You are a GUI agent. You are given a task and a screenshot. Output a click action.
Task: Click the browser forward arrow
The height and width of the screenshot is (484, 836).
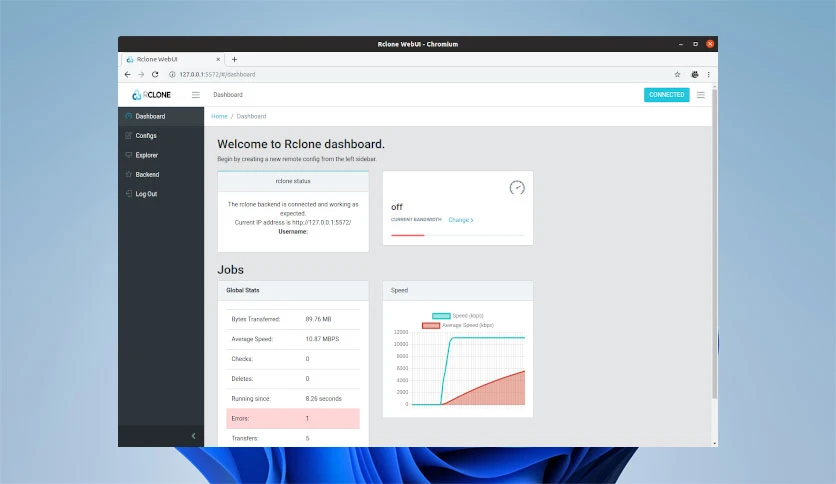[x=141, y=75]
